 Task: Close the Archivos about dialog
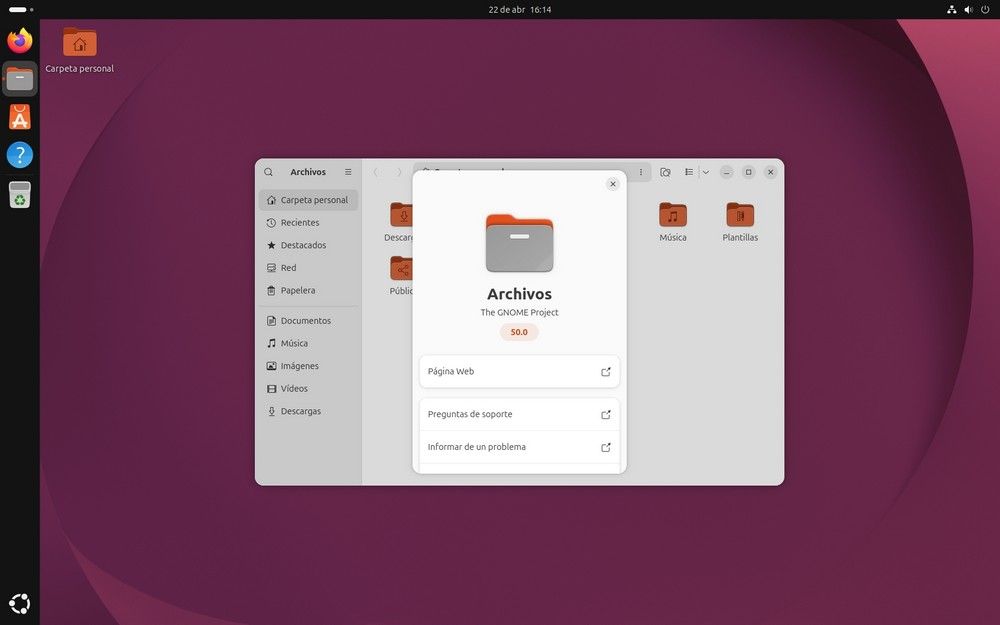coord(613,184)
